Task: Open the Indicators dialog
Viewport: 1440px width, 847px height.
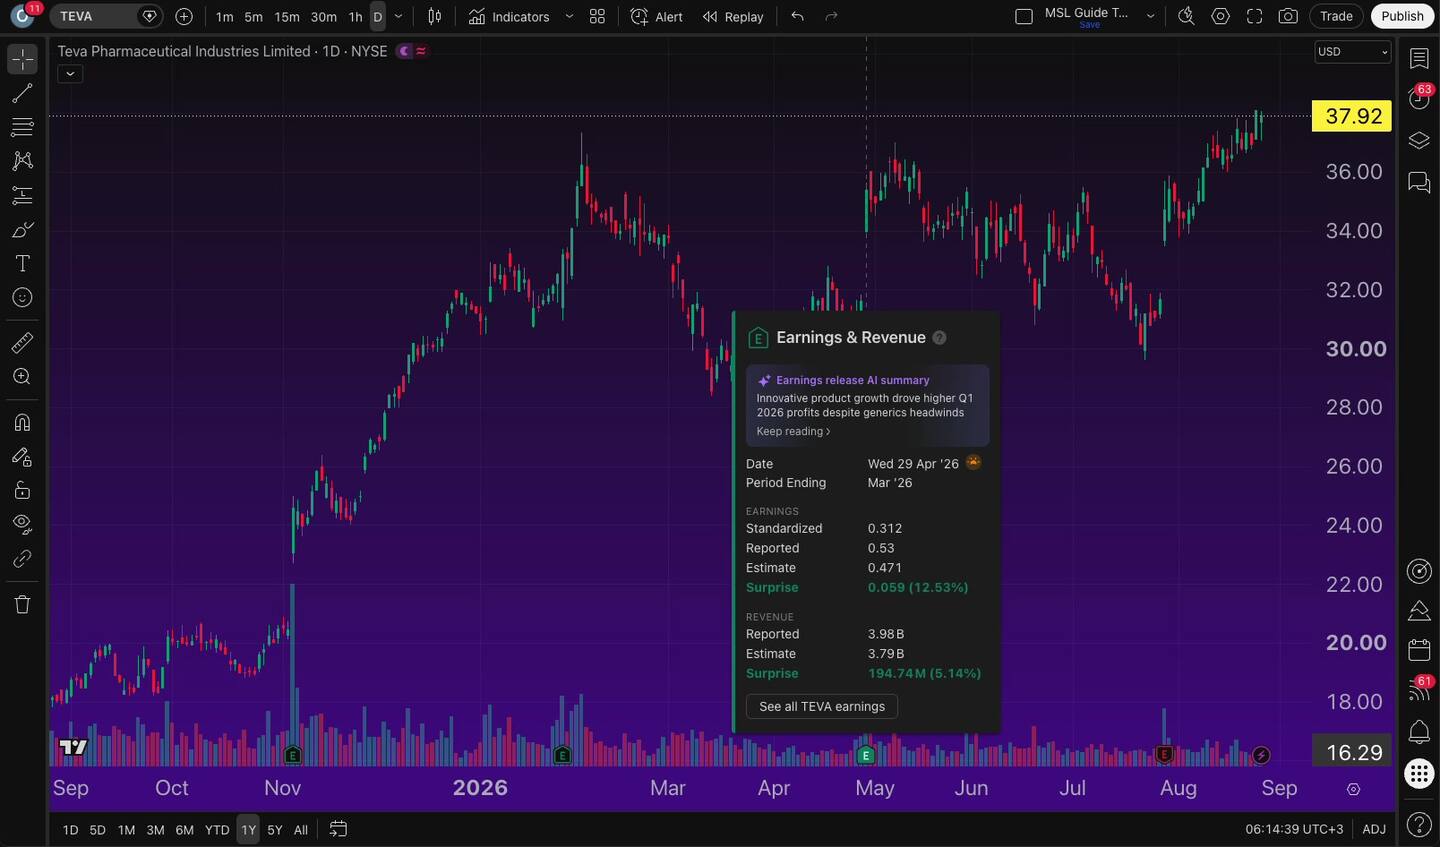Action: pyautogui.click(x=509, y=16)
